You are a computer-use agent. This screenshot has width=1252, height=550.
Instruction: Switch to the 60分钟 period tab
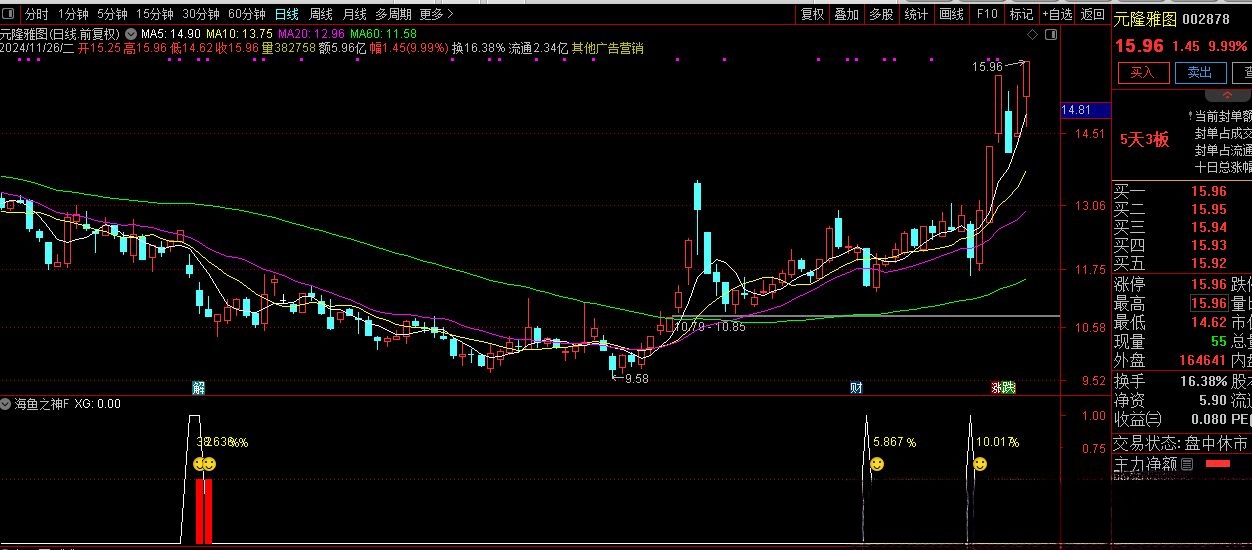coord(247,14)
